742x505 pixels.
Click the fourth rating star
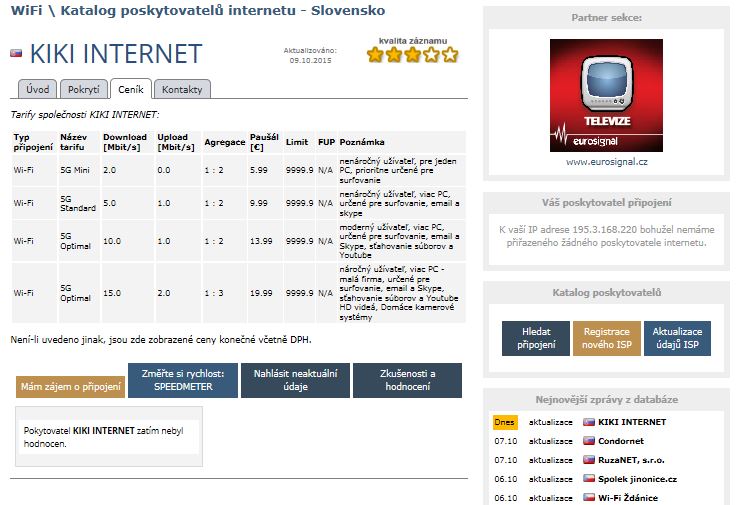coord(432,55)
